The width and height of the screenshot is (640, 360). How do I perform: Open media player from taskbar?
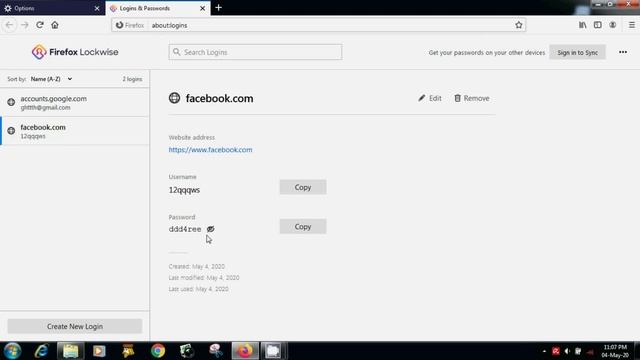point(99,351)
